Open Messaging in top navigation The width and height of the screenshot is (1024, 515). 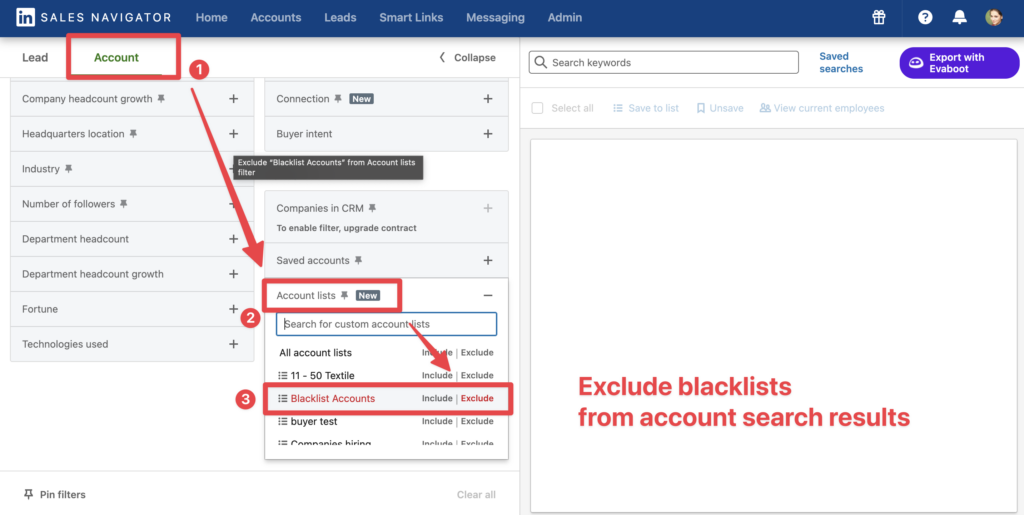tap(495, 18)
